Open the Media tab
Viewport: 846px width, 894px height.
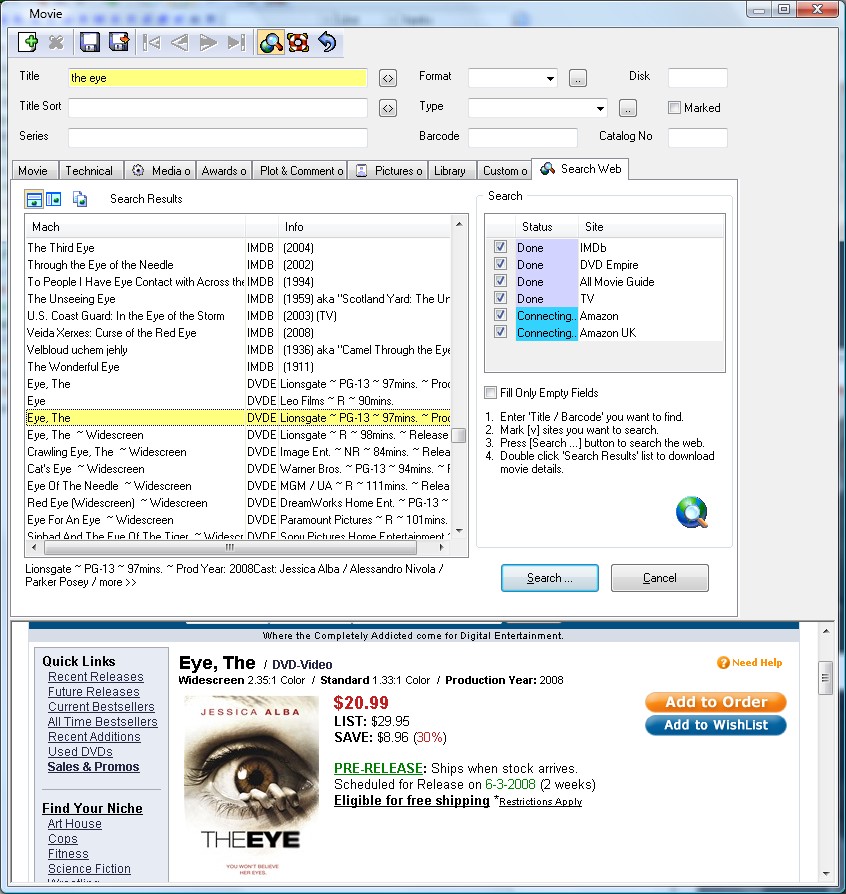(x=161, y=171)
